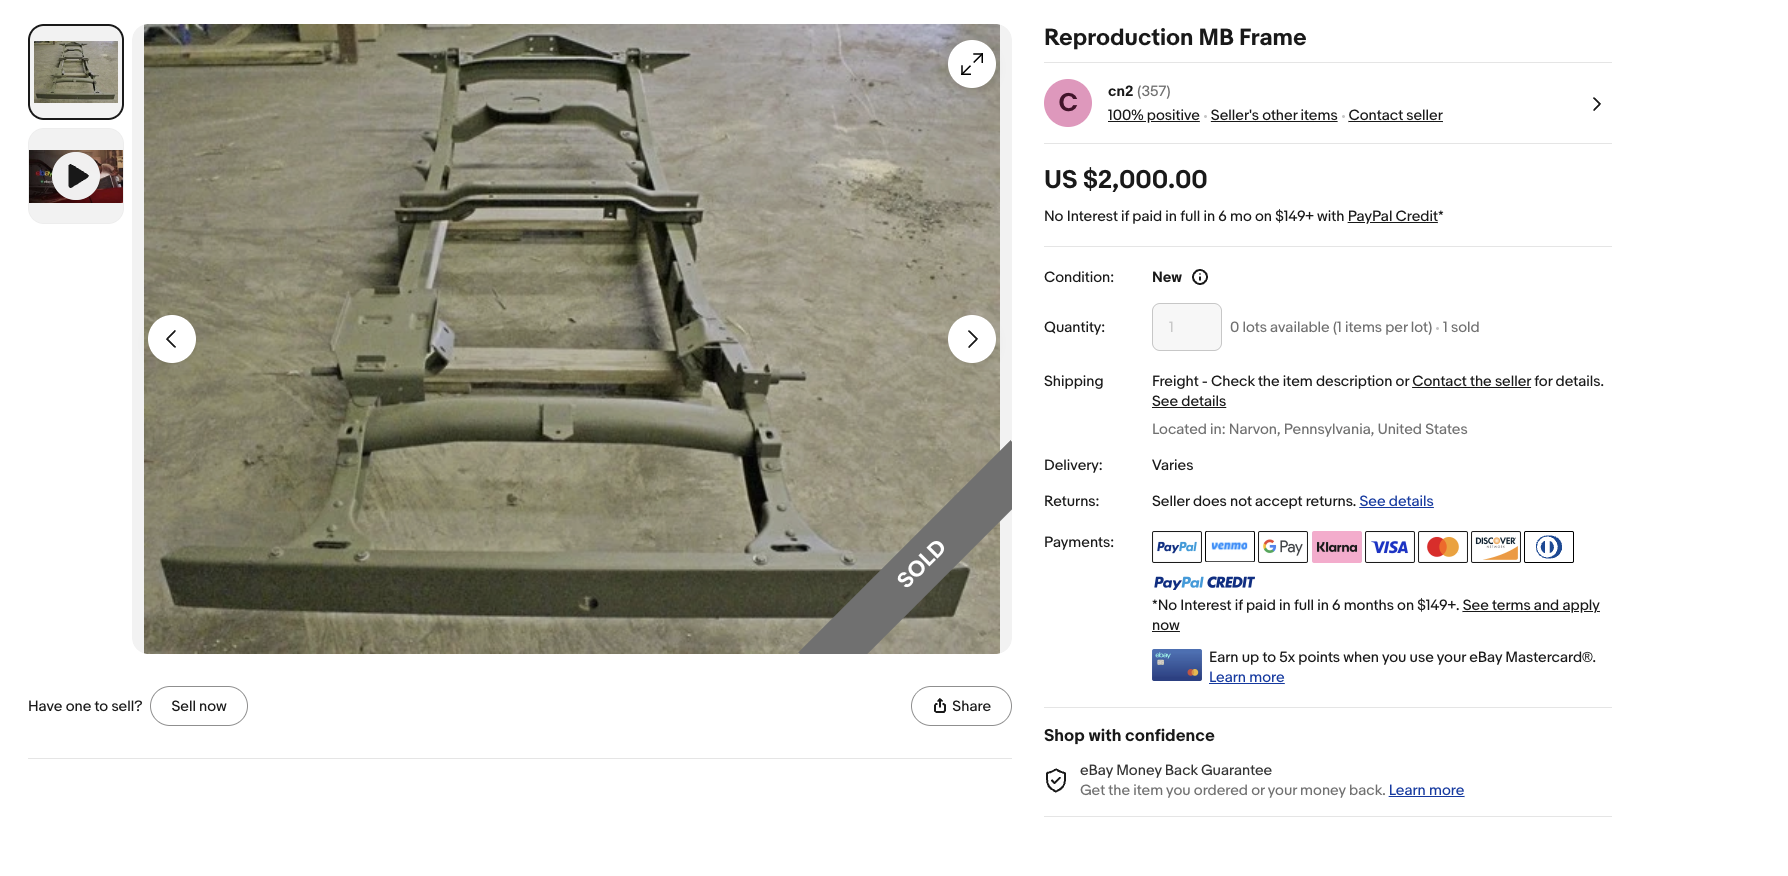Expand the product image to full screen
This screenshot has width=1788, height=876.
pyautogui.click(x=971, y=64)
